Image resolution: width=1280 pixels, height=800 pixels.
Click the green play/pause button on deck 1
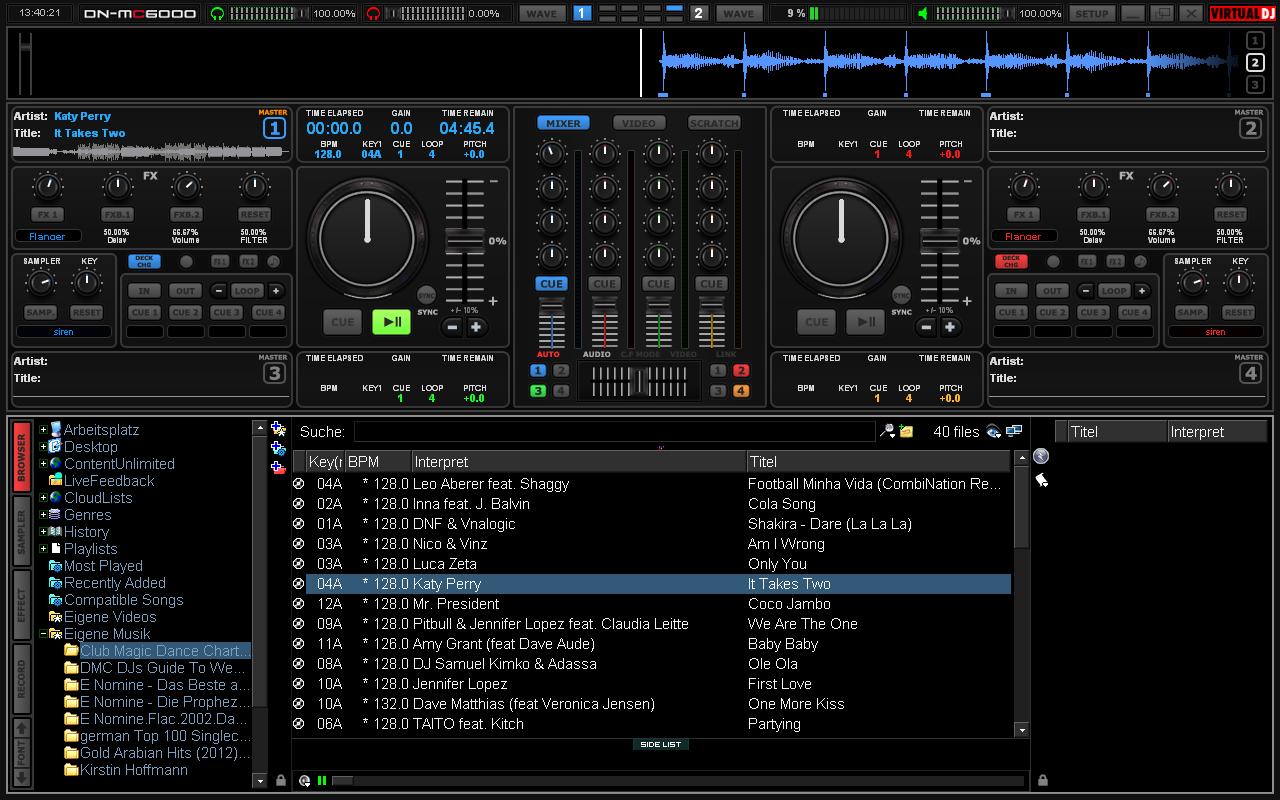click(392, 322)
